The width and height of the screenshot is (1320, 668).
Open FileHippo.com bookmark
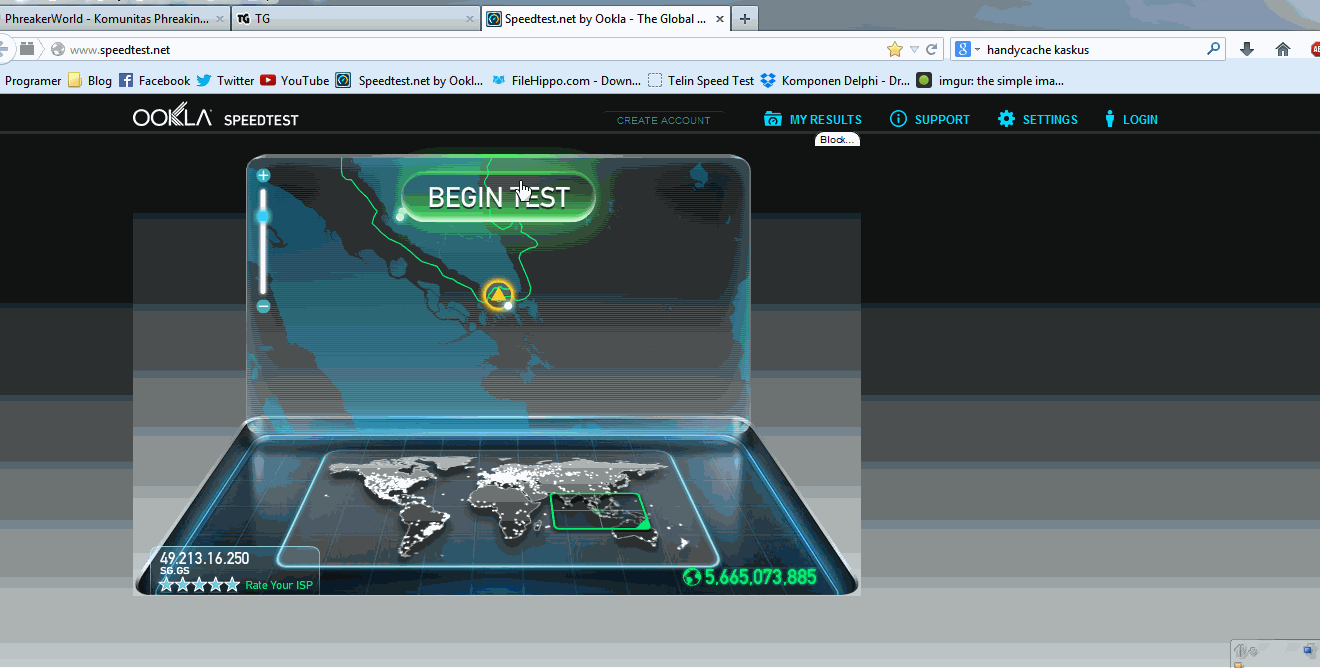tap(566, 81)
